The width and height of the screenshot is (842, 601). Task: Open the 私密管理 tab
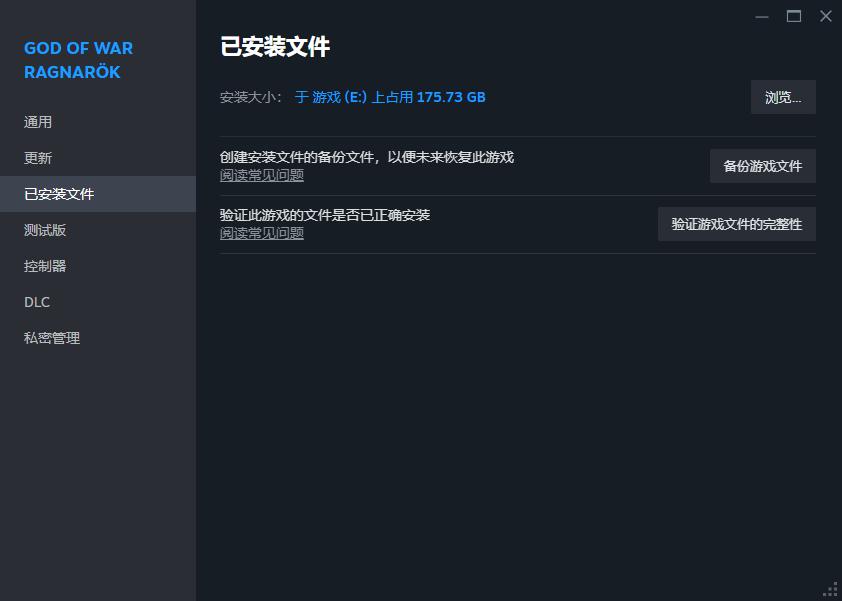[98, 338]
